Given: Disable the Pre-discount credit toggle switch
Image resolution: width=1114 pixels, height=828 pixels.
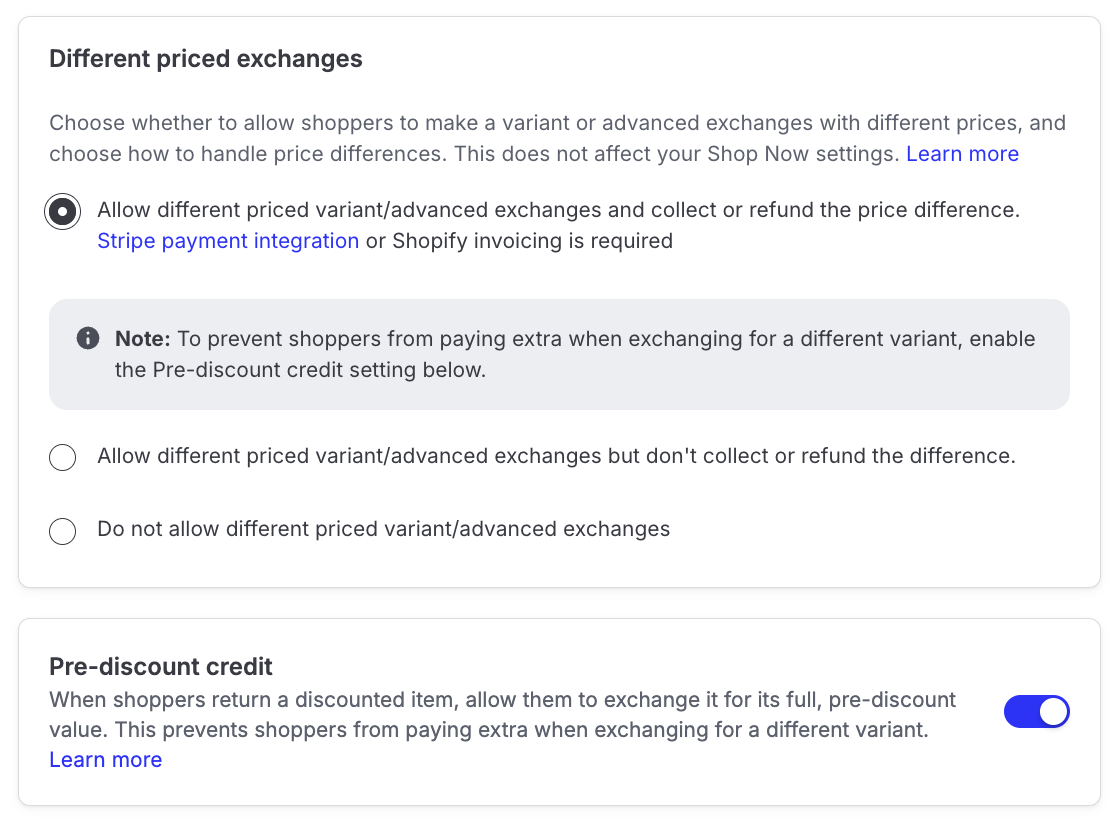Looking at the screenshot, I should coord(1036,712).
